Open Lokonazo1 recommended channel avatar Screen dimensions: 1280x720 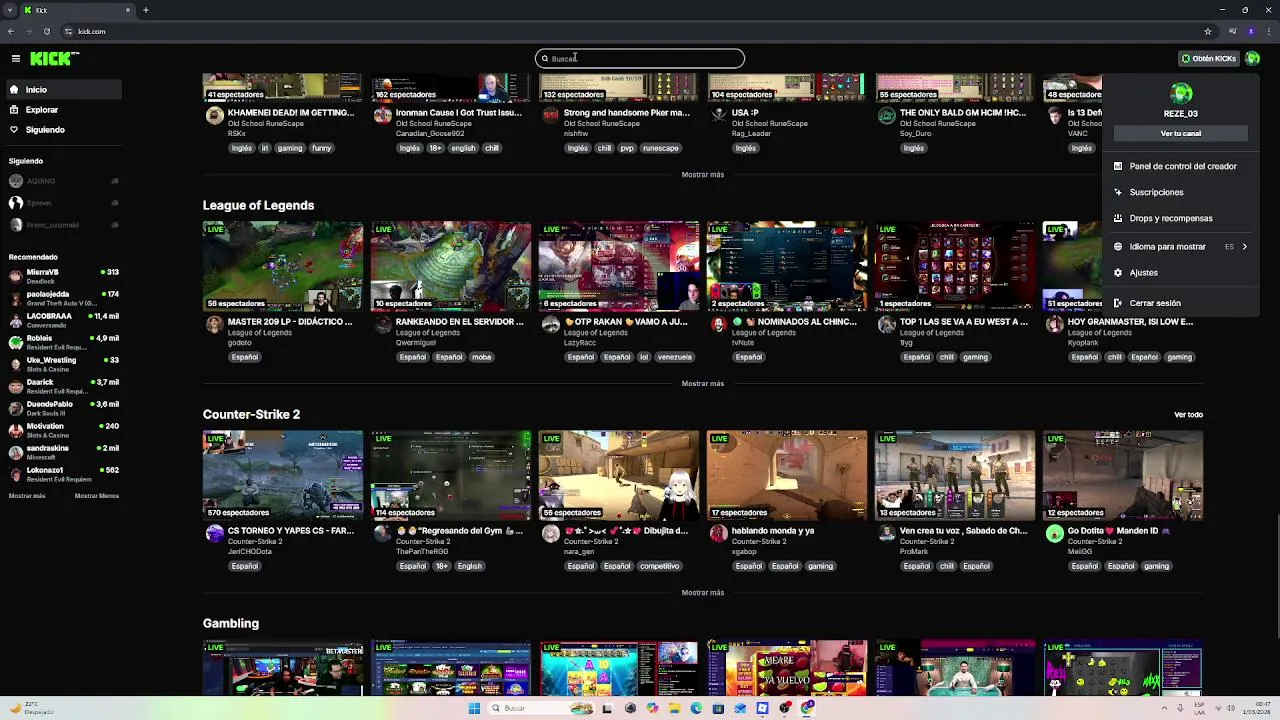click(16, 474)
